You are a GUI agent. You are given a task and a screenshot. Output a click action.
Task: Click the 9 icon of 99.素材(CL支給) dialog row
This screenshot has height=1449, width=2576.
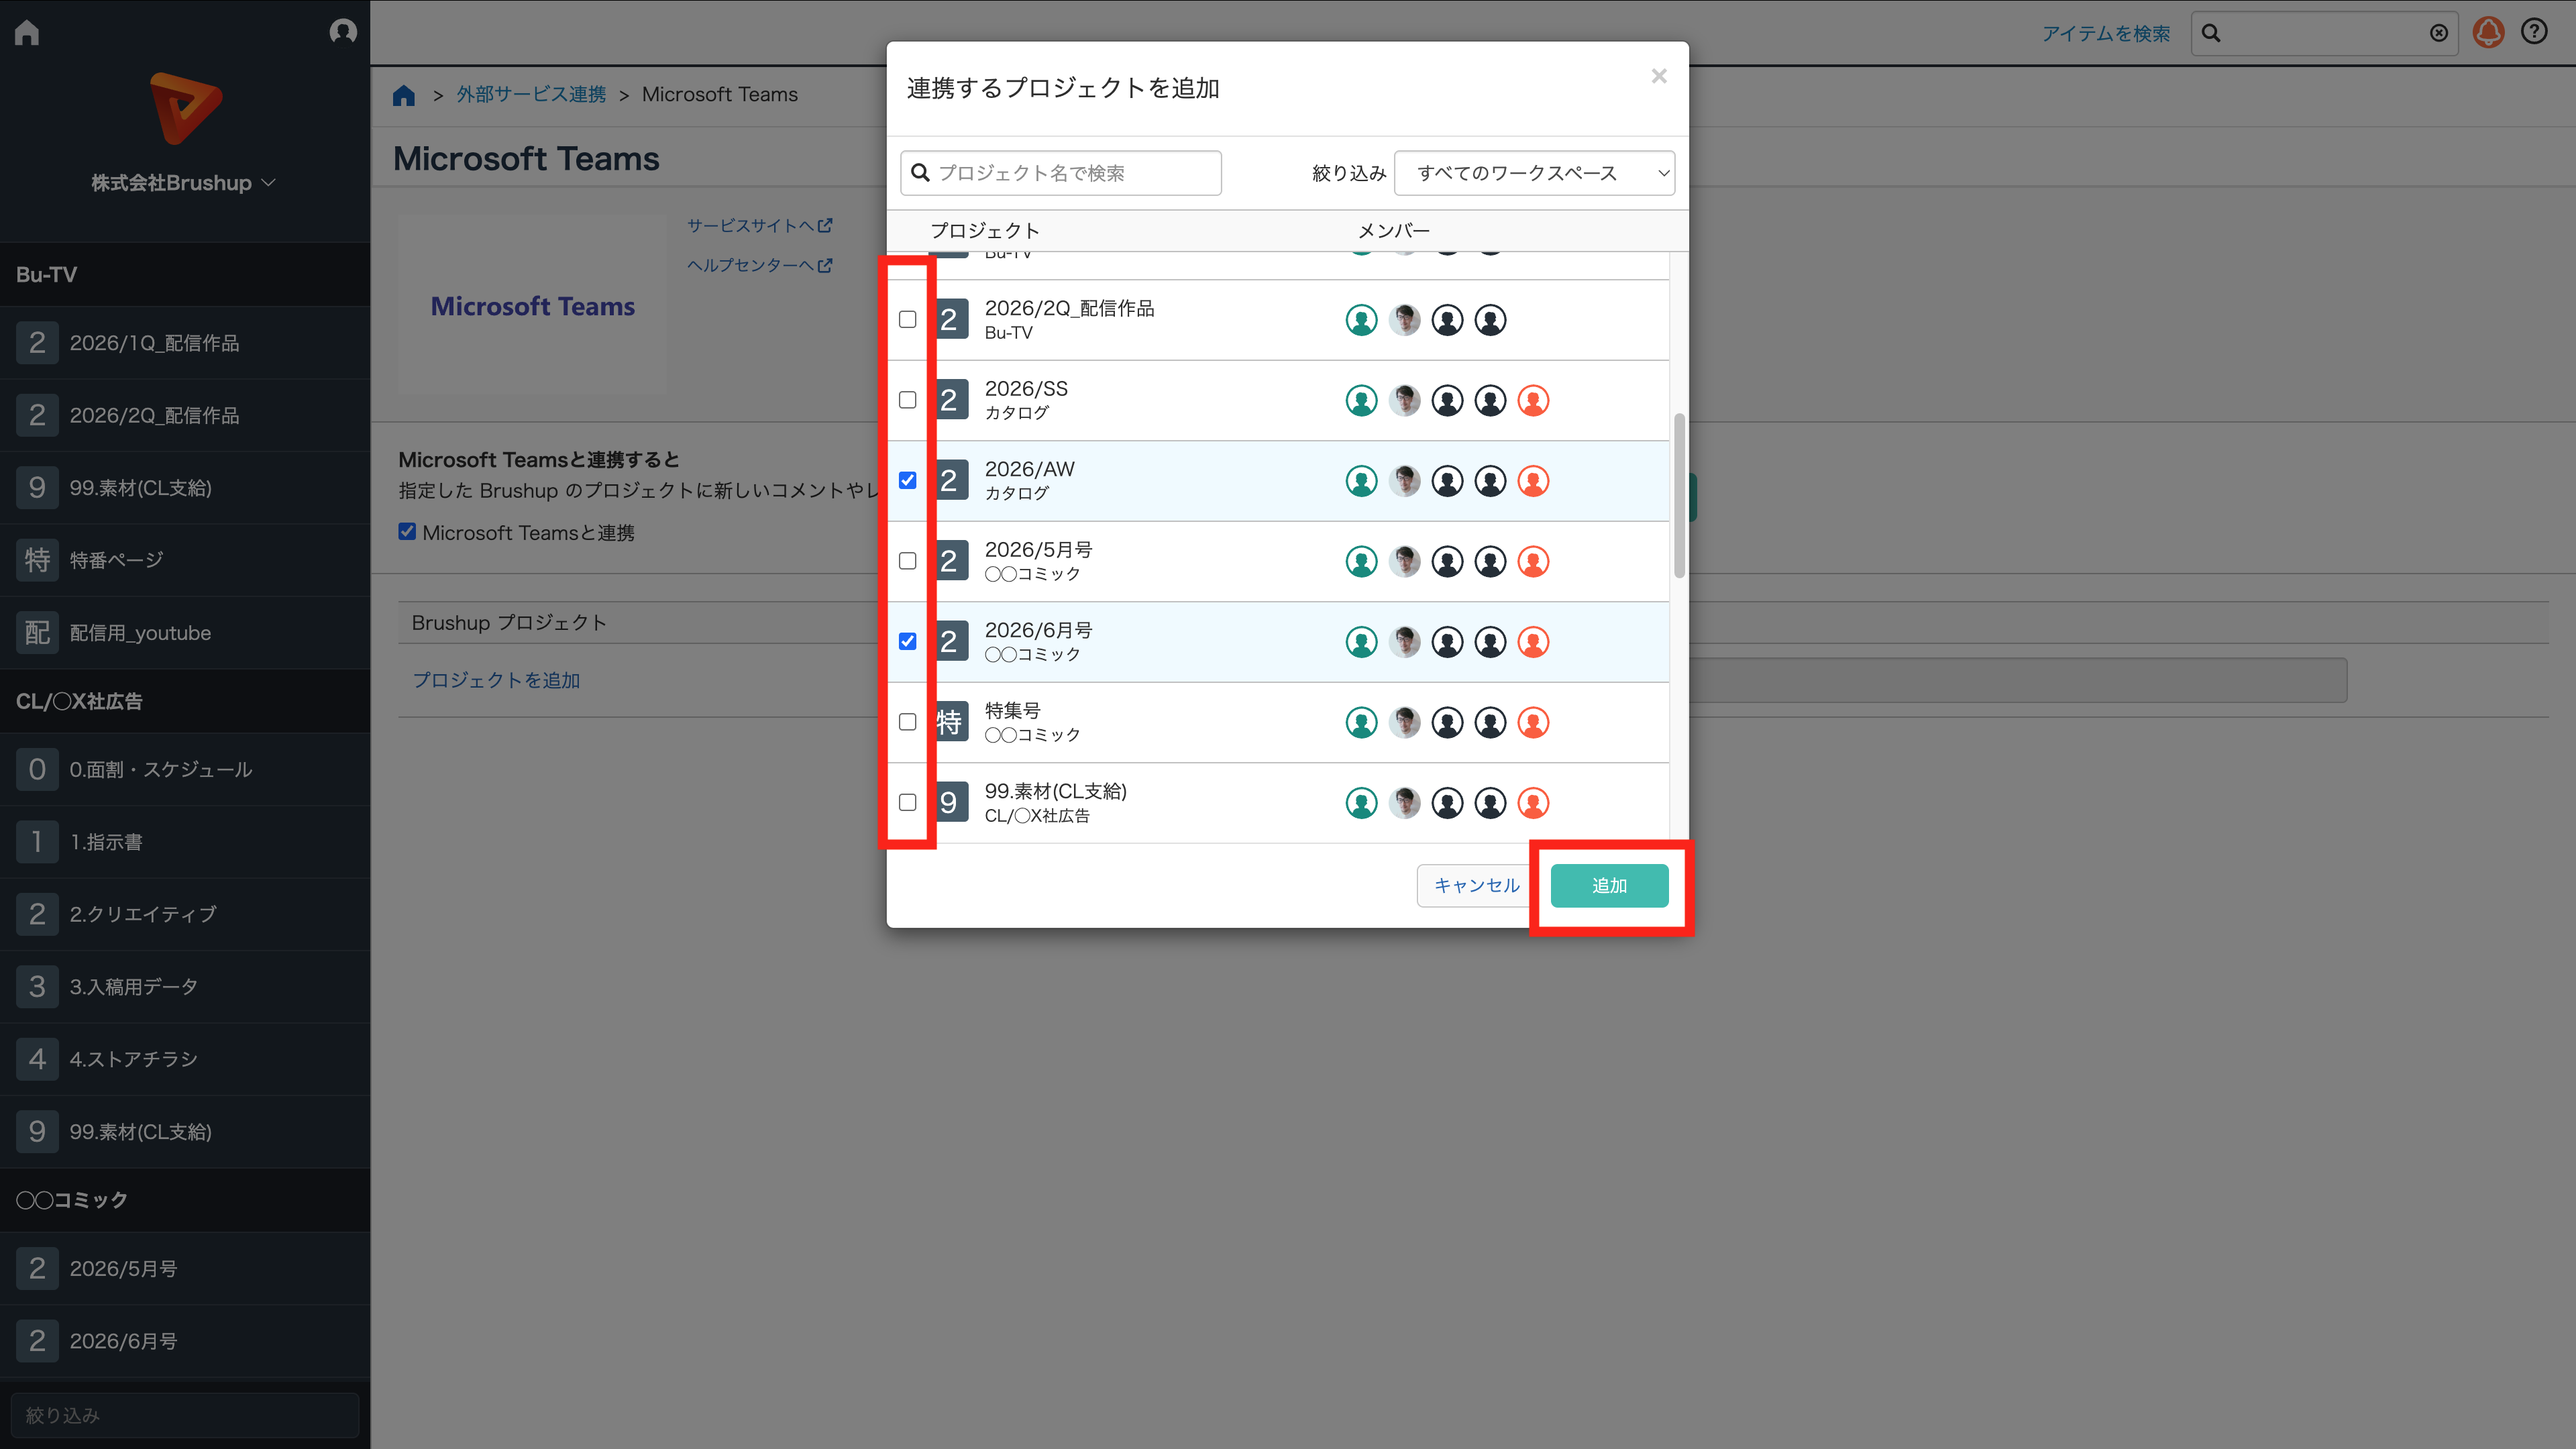pyautogui.click(x=951, y=802)
